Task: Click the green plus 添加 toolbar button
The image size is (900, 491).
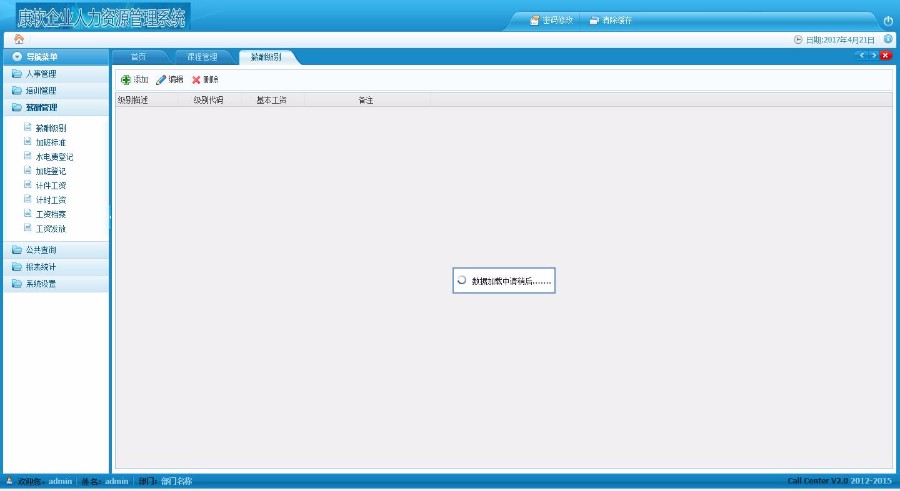Action: (134, 80)
